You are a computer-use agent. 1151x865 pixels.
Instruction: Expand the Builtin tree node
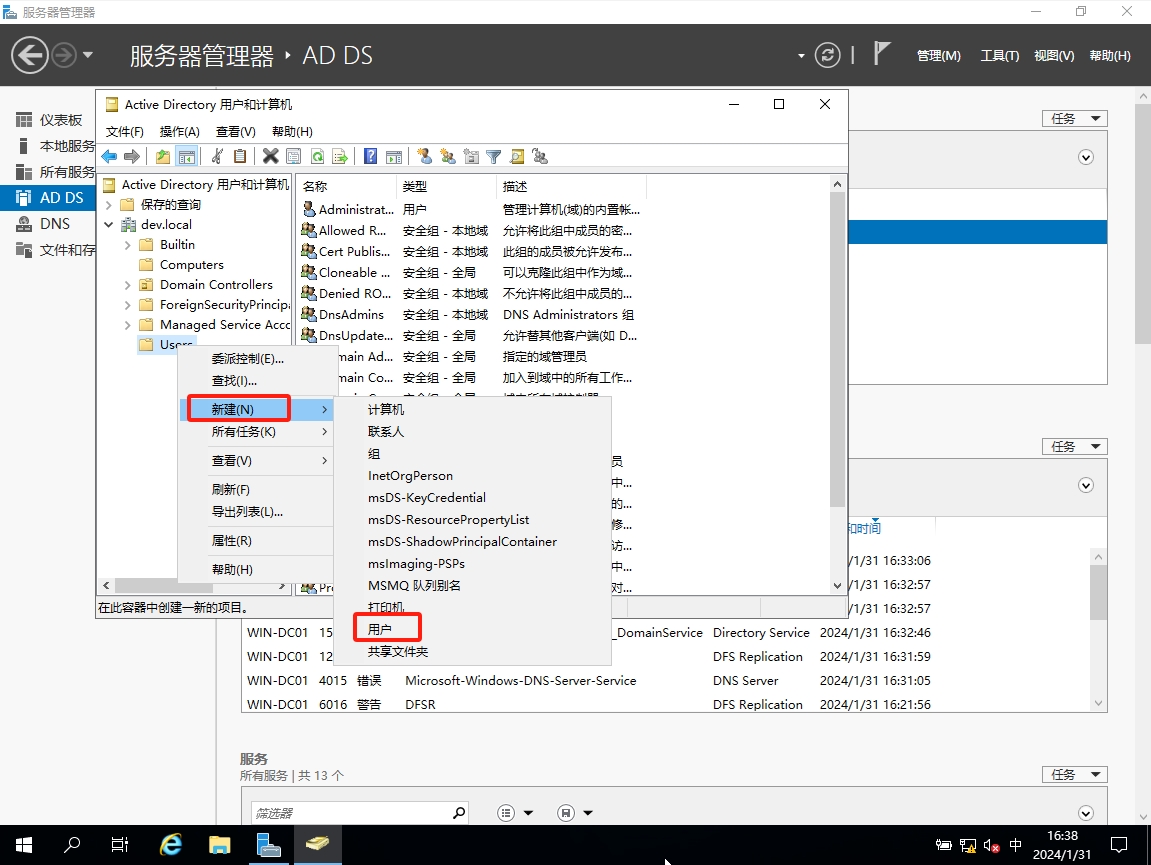click(x=128, y=245)
